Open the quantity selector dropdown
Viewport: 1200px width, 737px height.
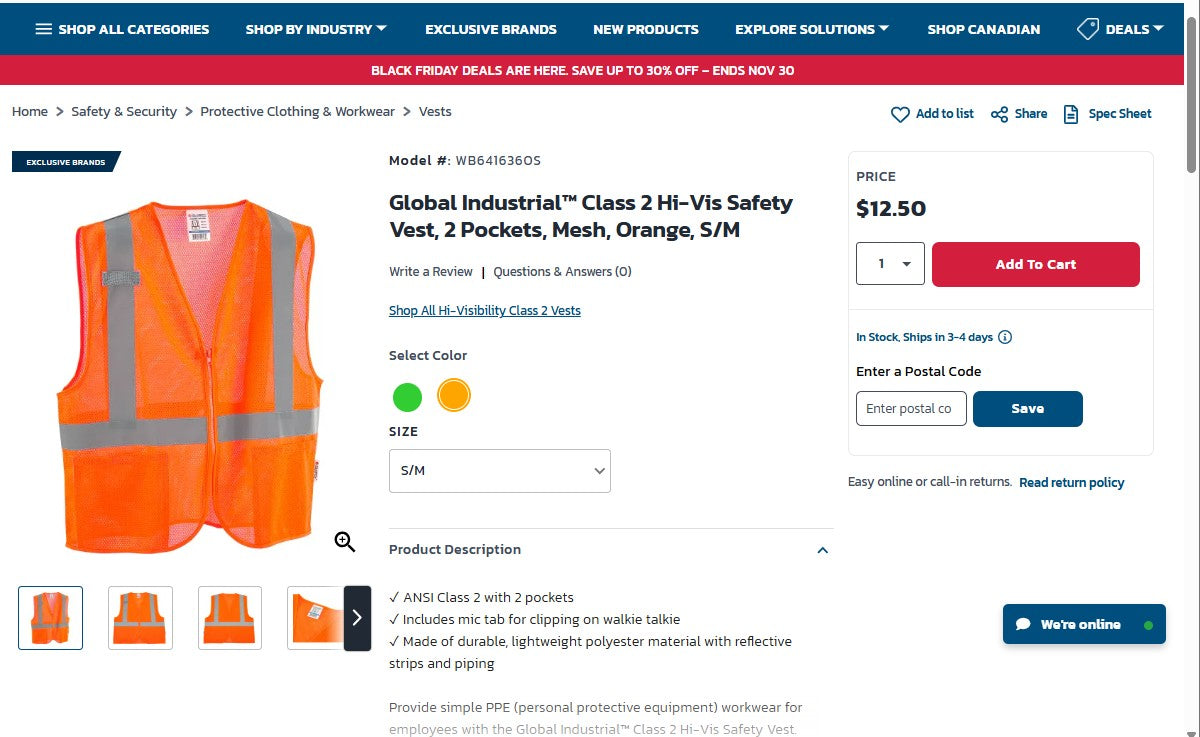(x=890, y=263)
